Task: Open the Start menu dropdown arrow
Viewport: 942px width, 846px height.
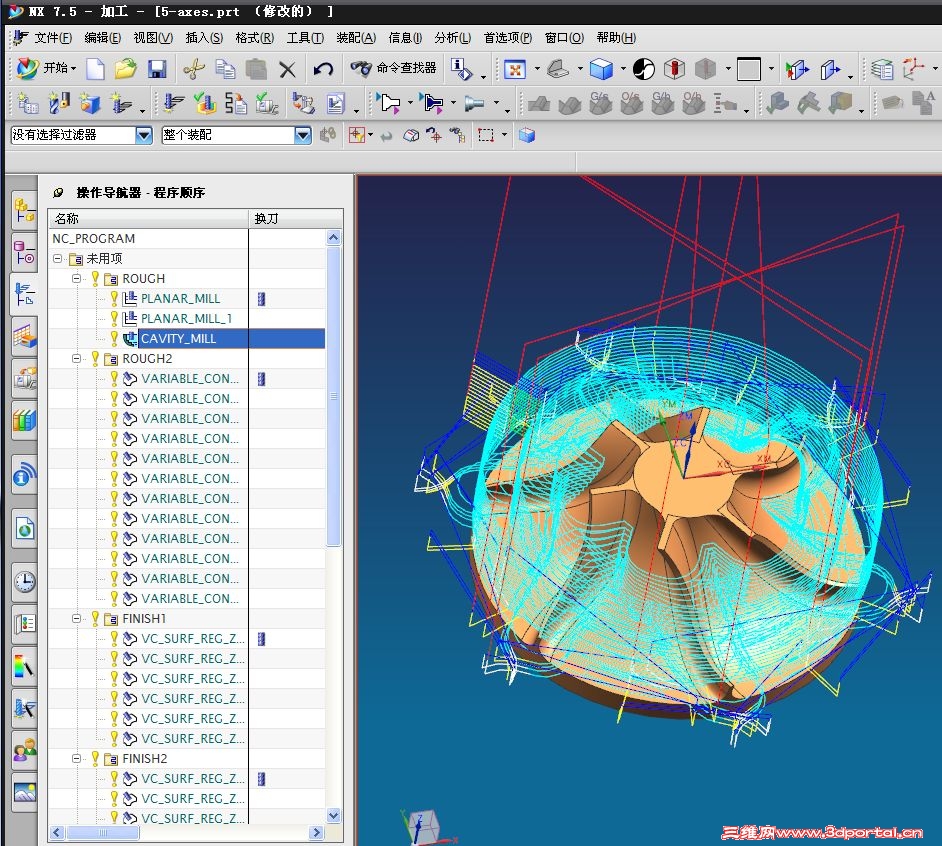Action: coord(73,69)
